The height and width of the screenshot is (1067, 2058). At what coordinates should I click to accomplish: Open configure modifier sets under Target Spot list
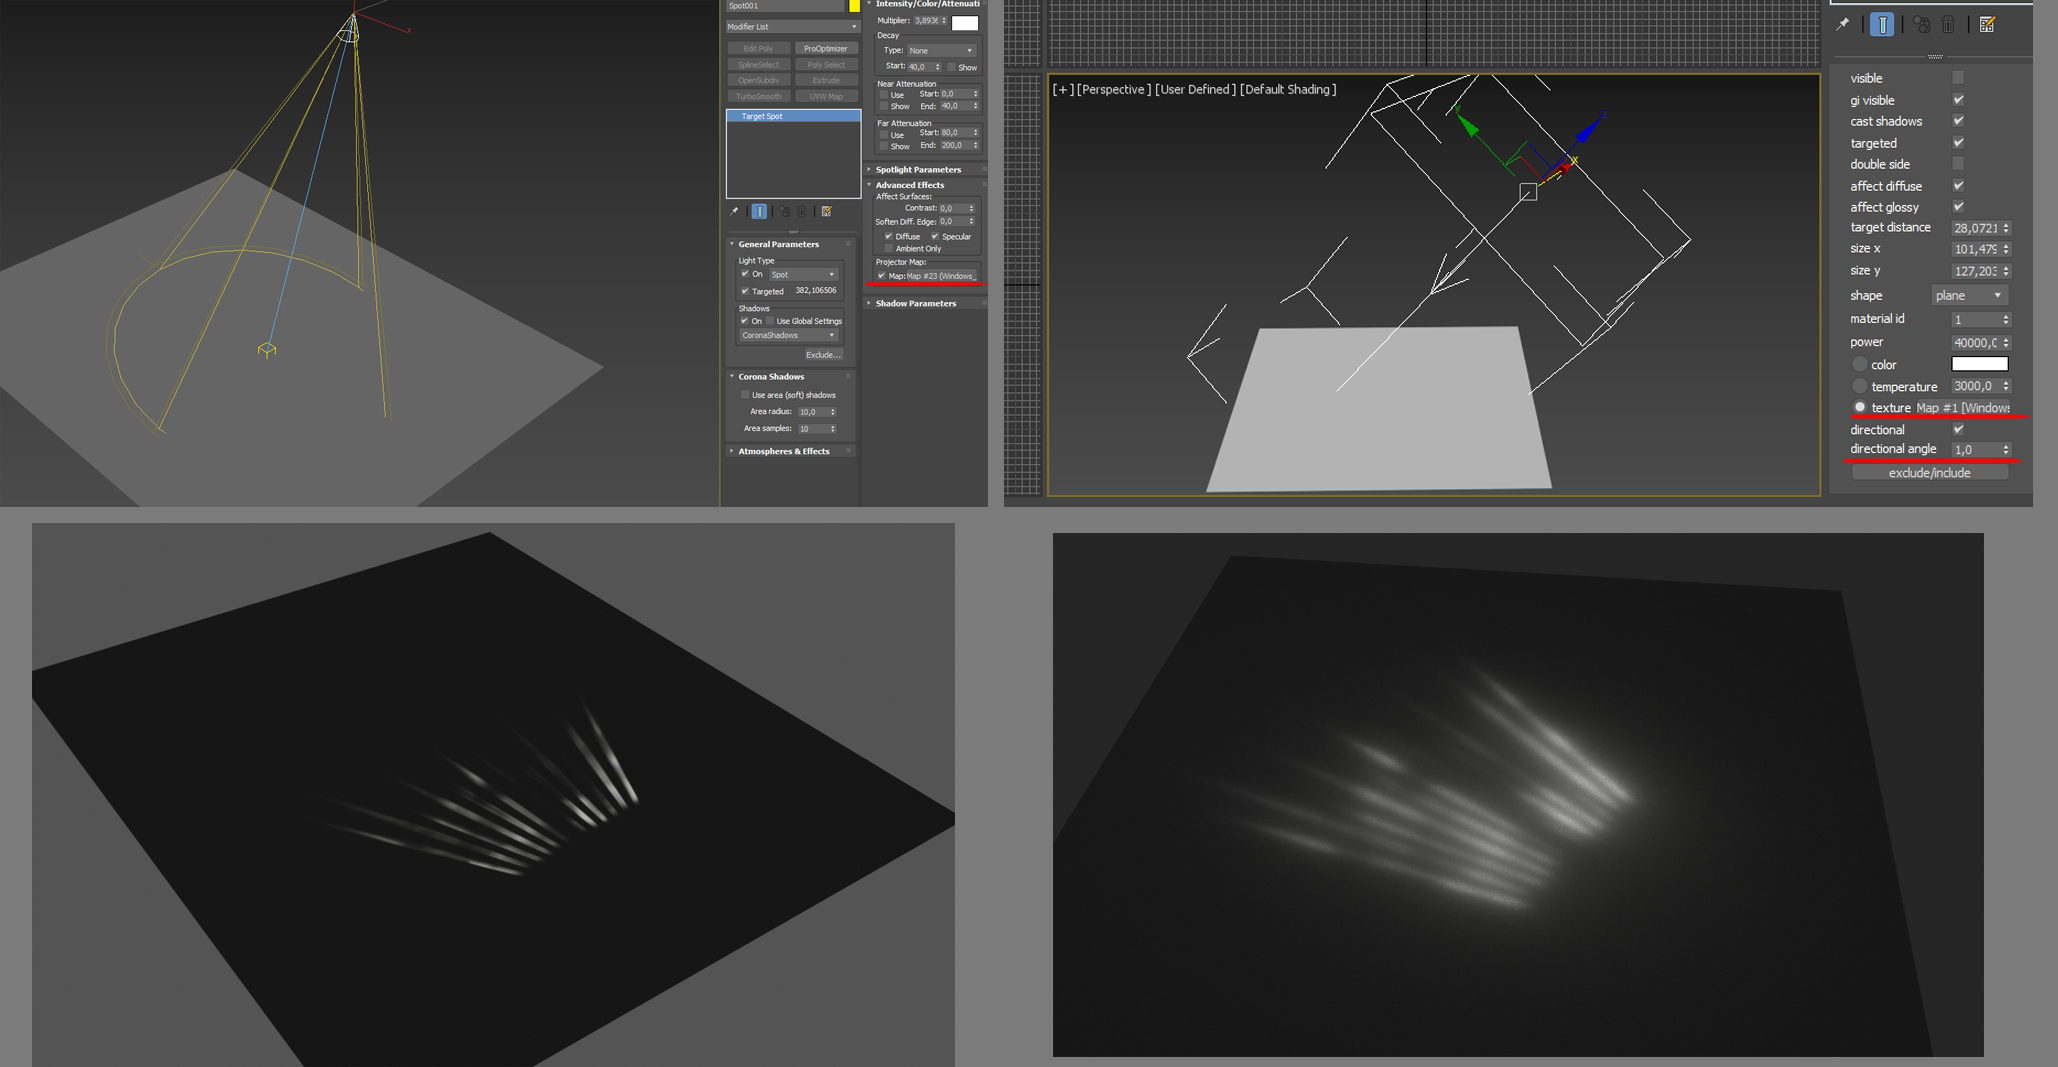827,212
